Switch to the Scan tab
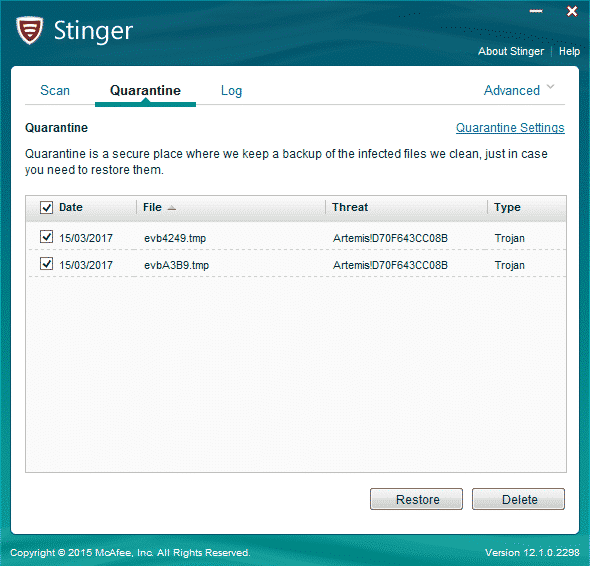Screen dimensions: 590x566 [x=55, y=90]
